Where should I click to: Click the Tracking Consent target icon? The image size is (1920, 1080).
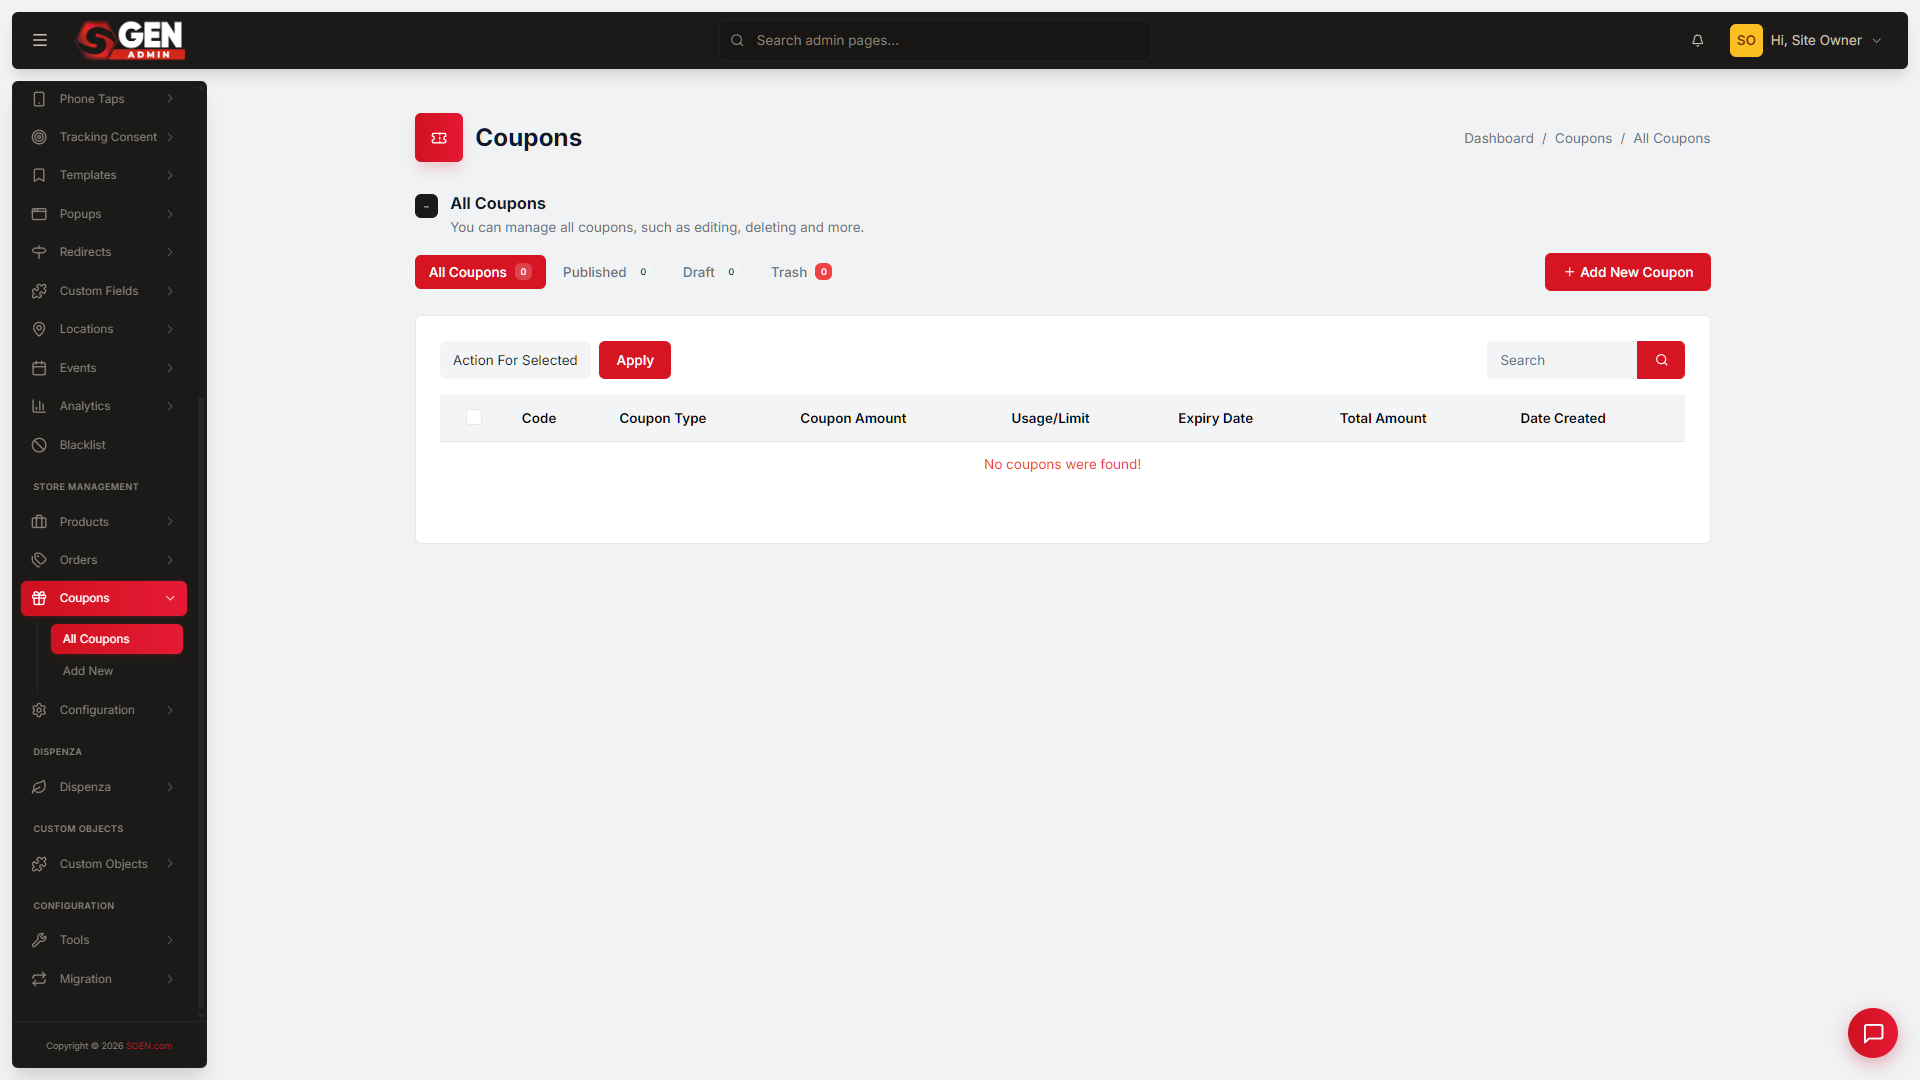39,137
